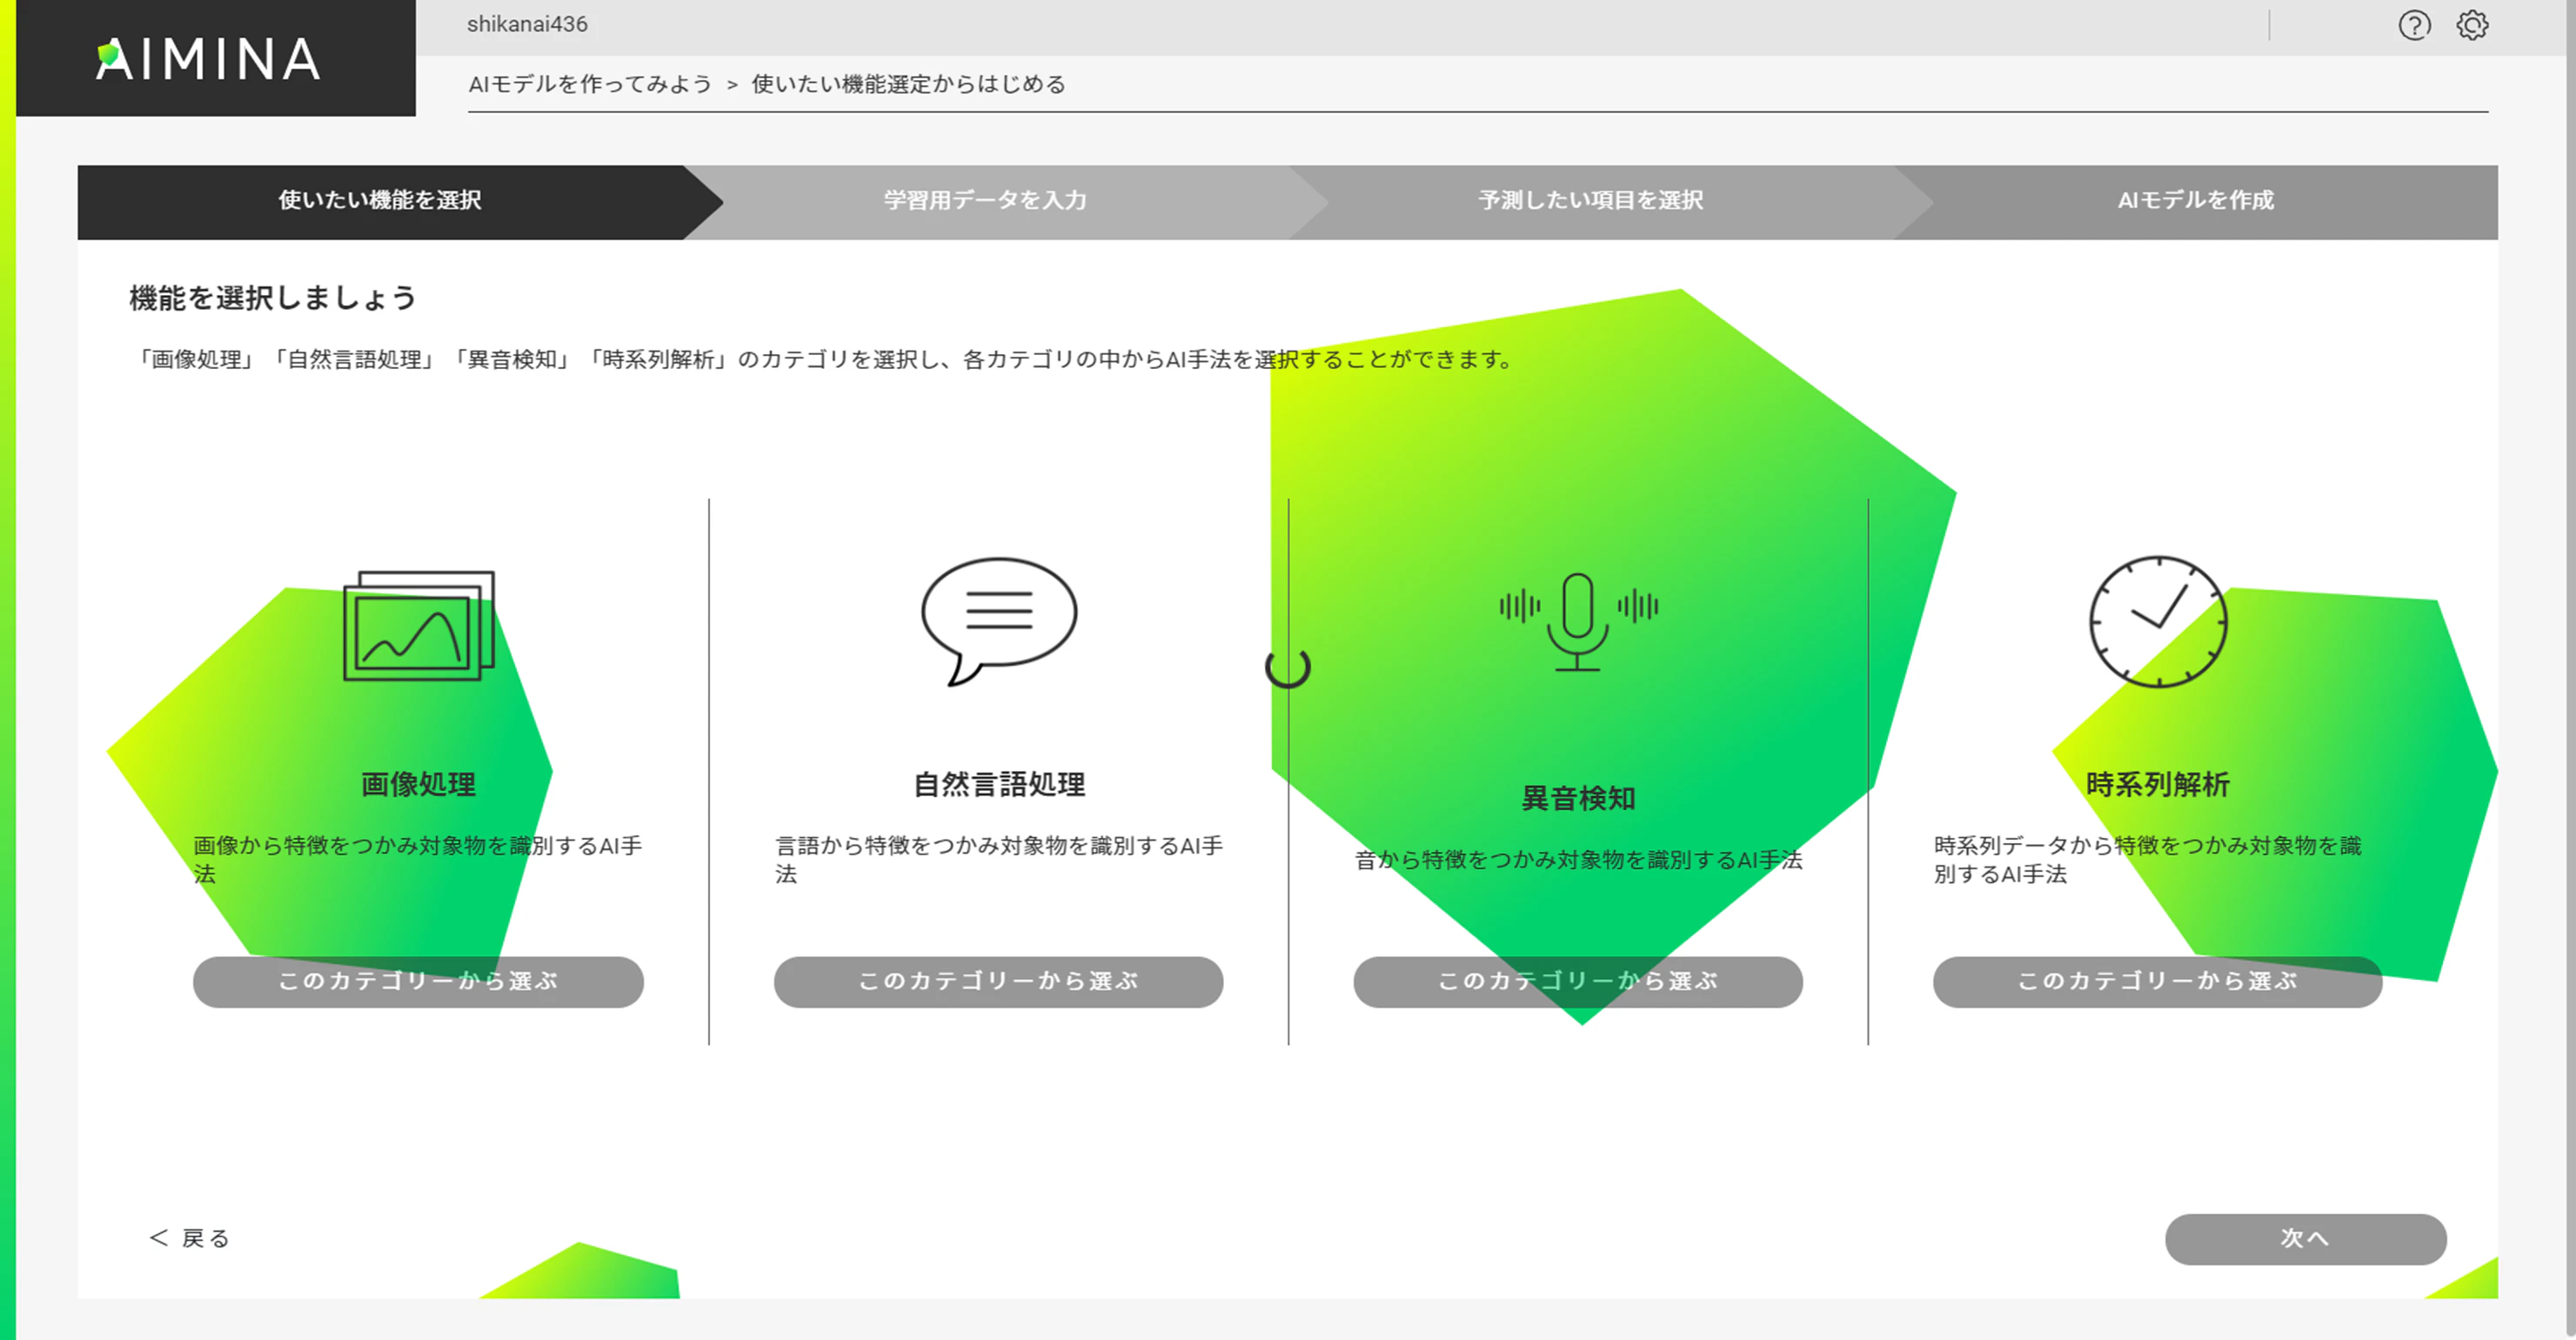Open the settings gear icon
Screen dimensions: 2576x1340
[2472, 25]
